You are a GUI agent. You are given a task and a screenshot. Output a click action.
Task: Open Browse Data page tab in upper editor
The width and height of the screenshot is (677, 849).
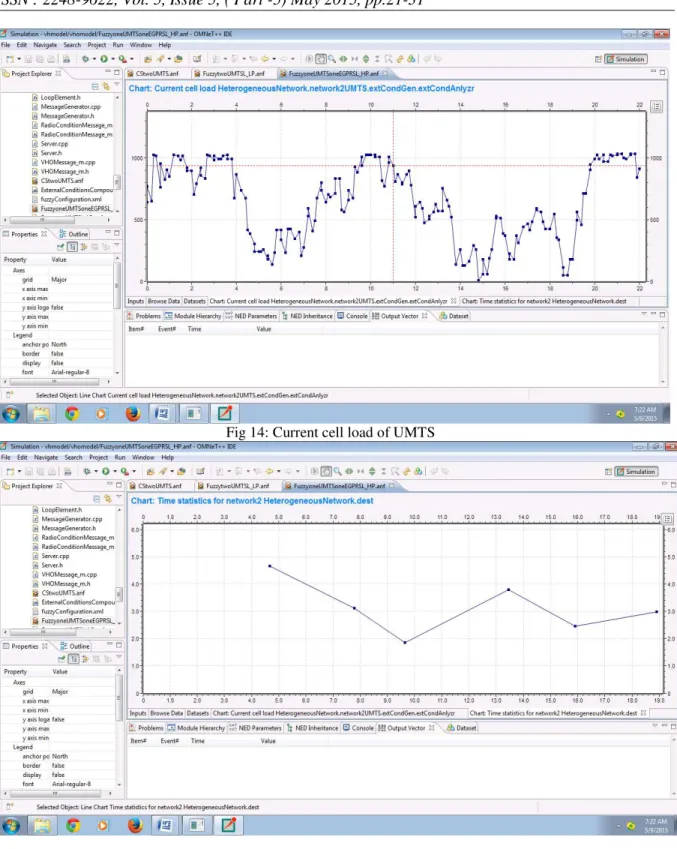point(163,301)
